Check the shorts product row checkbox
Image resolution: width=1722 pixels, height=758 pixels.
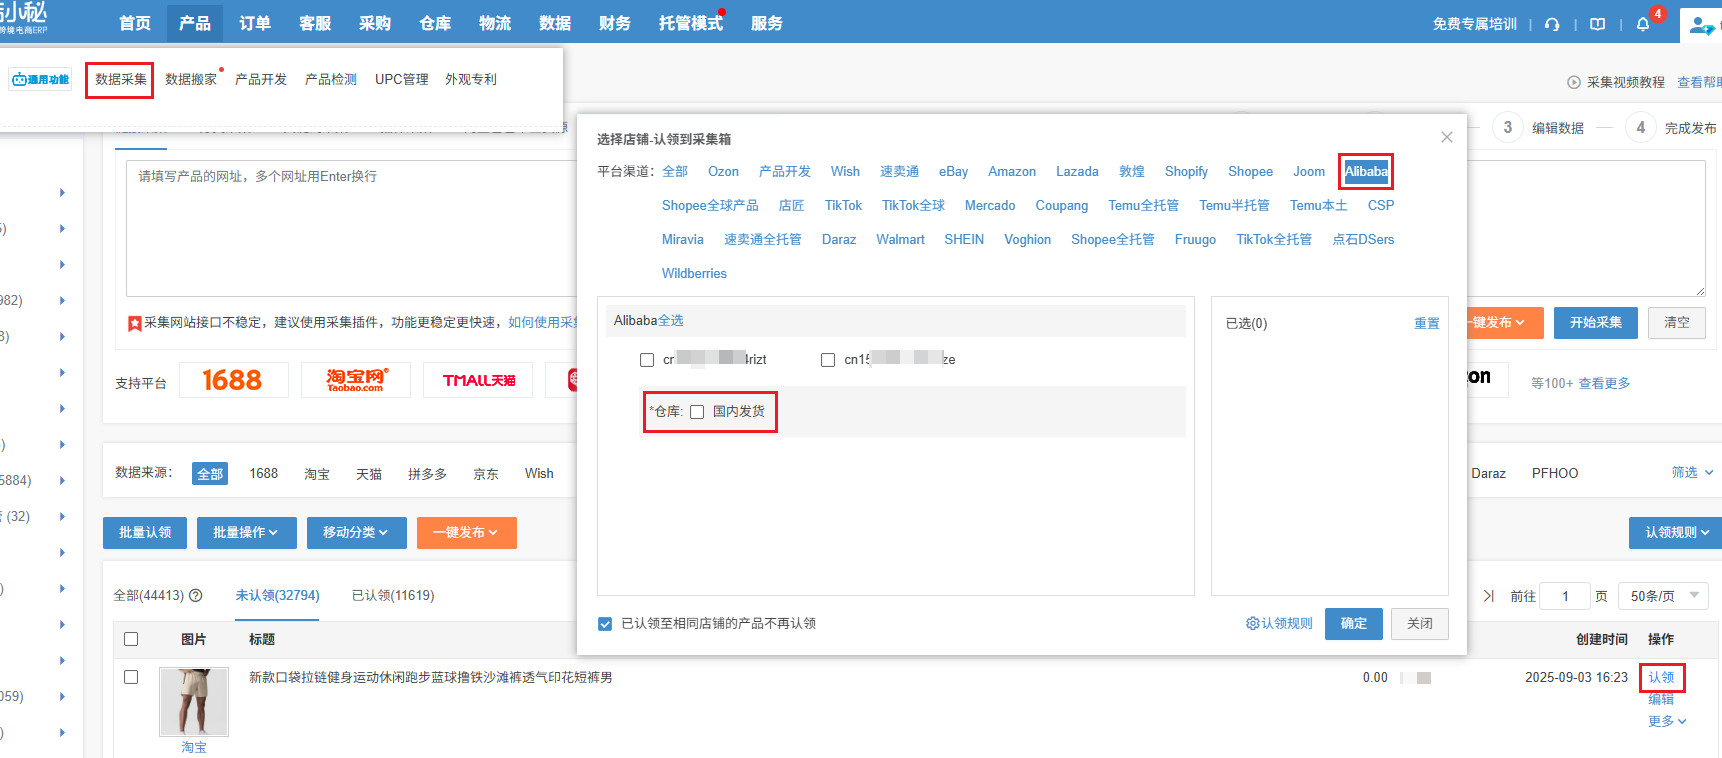click(x=131, y=677)
